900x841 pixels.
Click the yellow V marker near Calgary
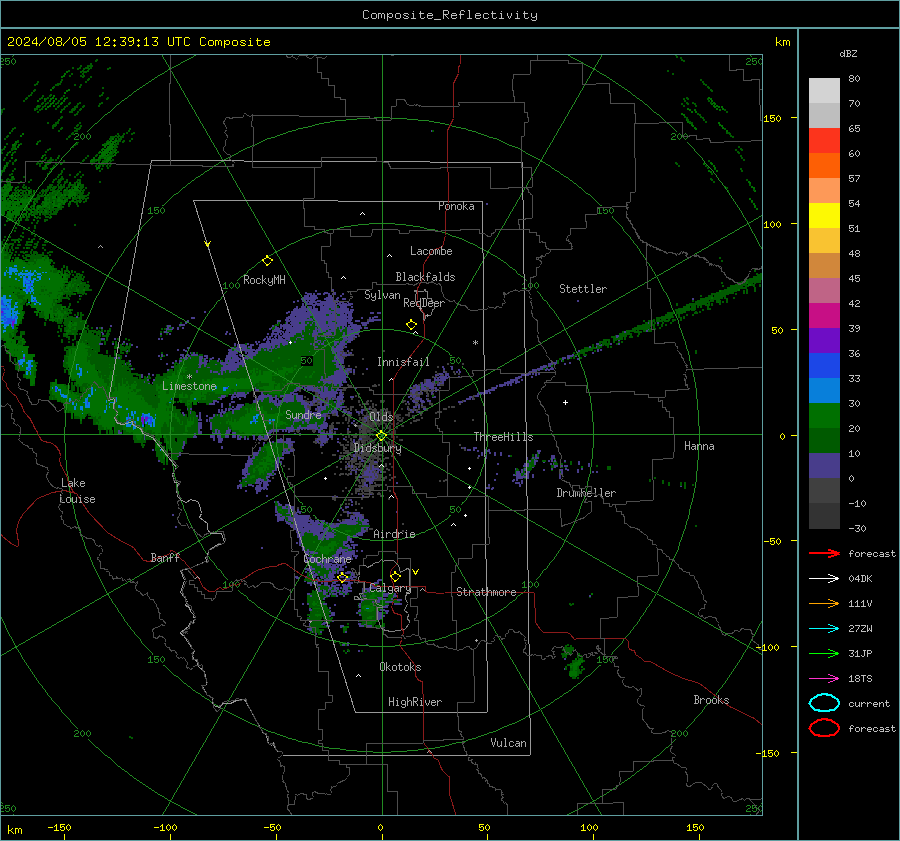point(416,572)
